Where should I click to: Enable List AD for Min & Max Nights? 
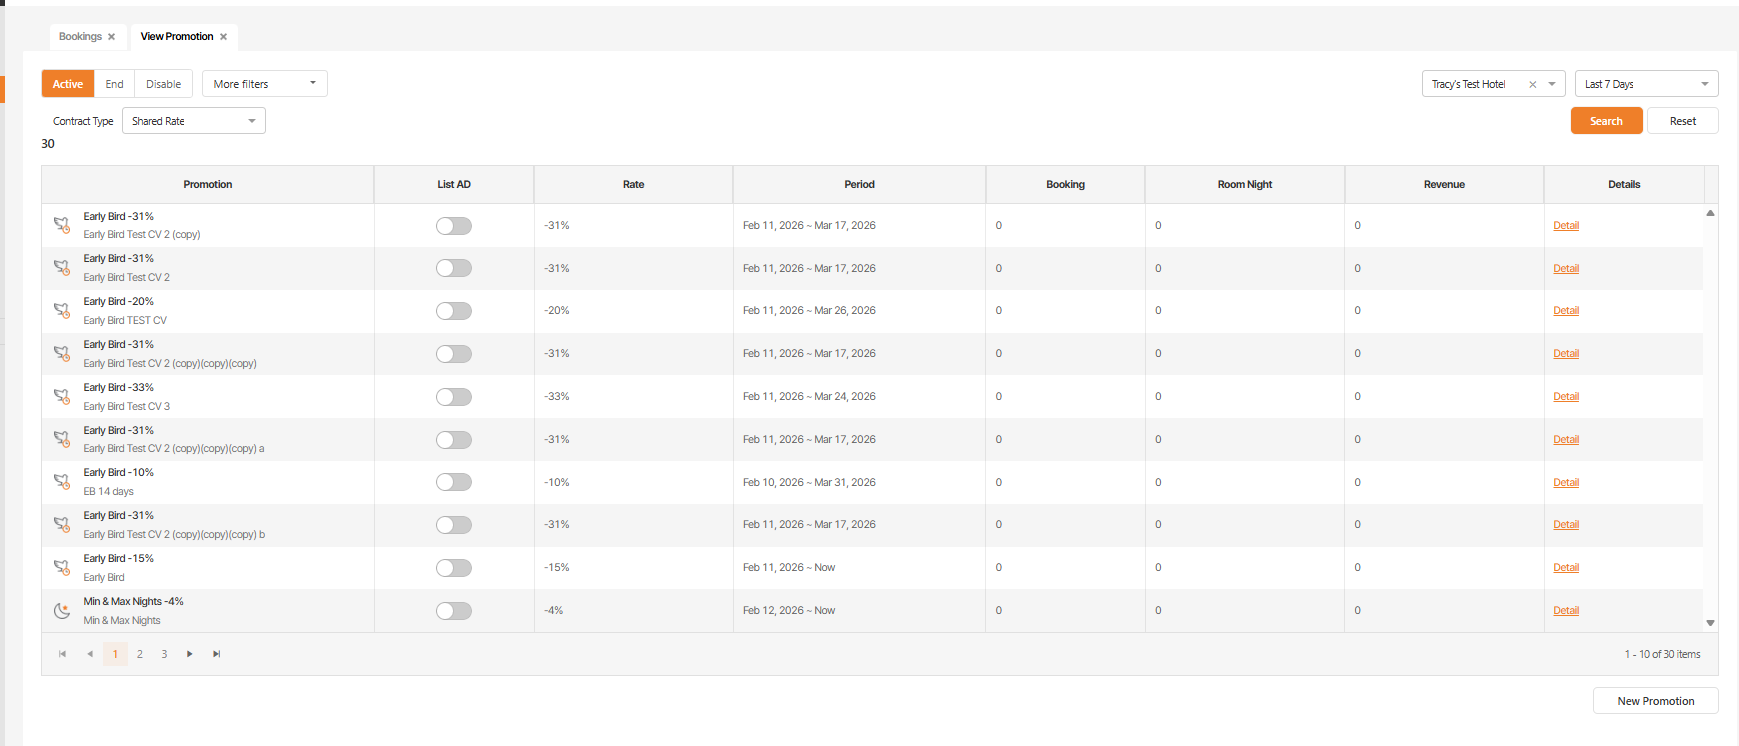pos(454,611)
